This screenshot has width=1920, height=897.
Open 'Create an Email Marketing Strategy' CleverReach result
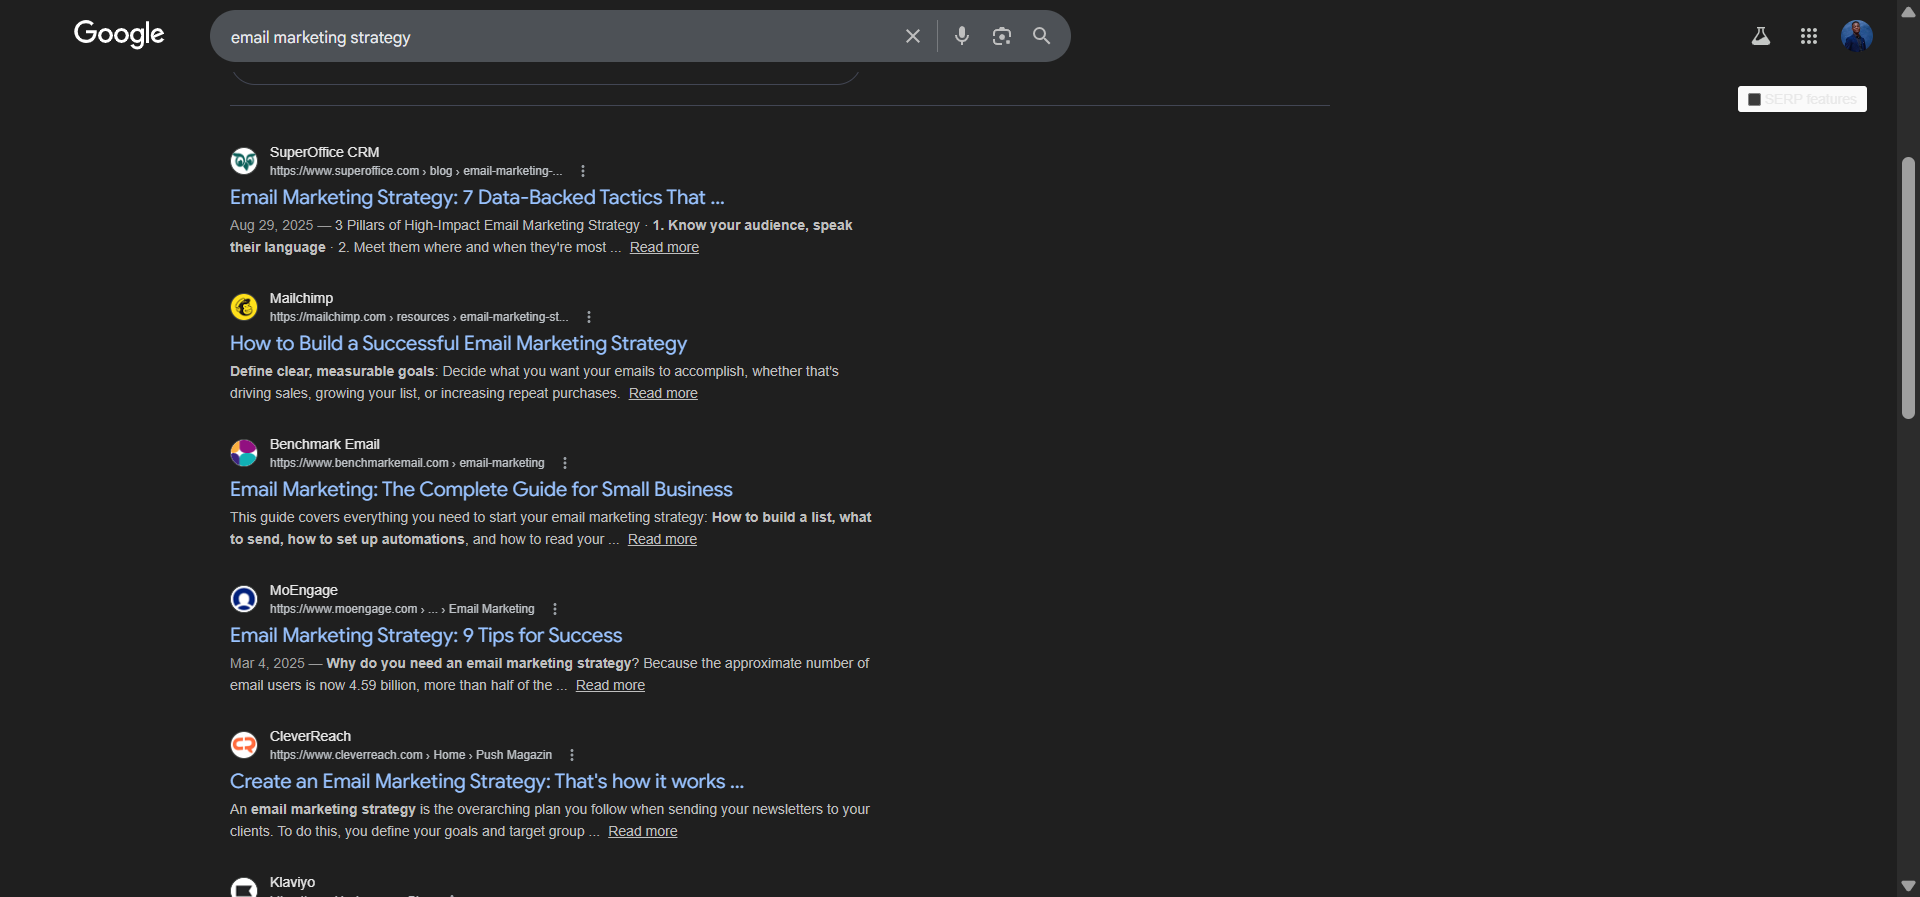(x=487, y=781)
